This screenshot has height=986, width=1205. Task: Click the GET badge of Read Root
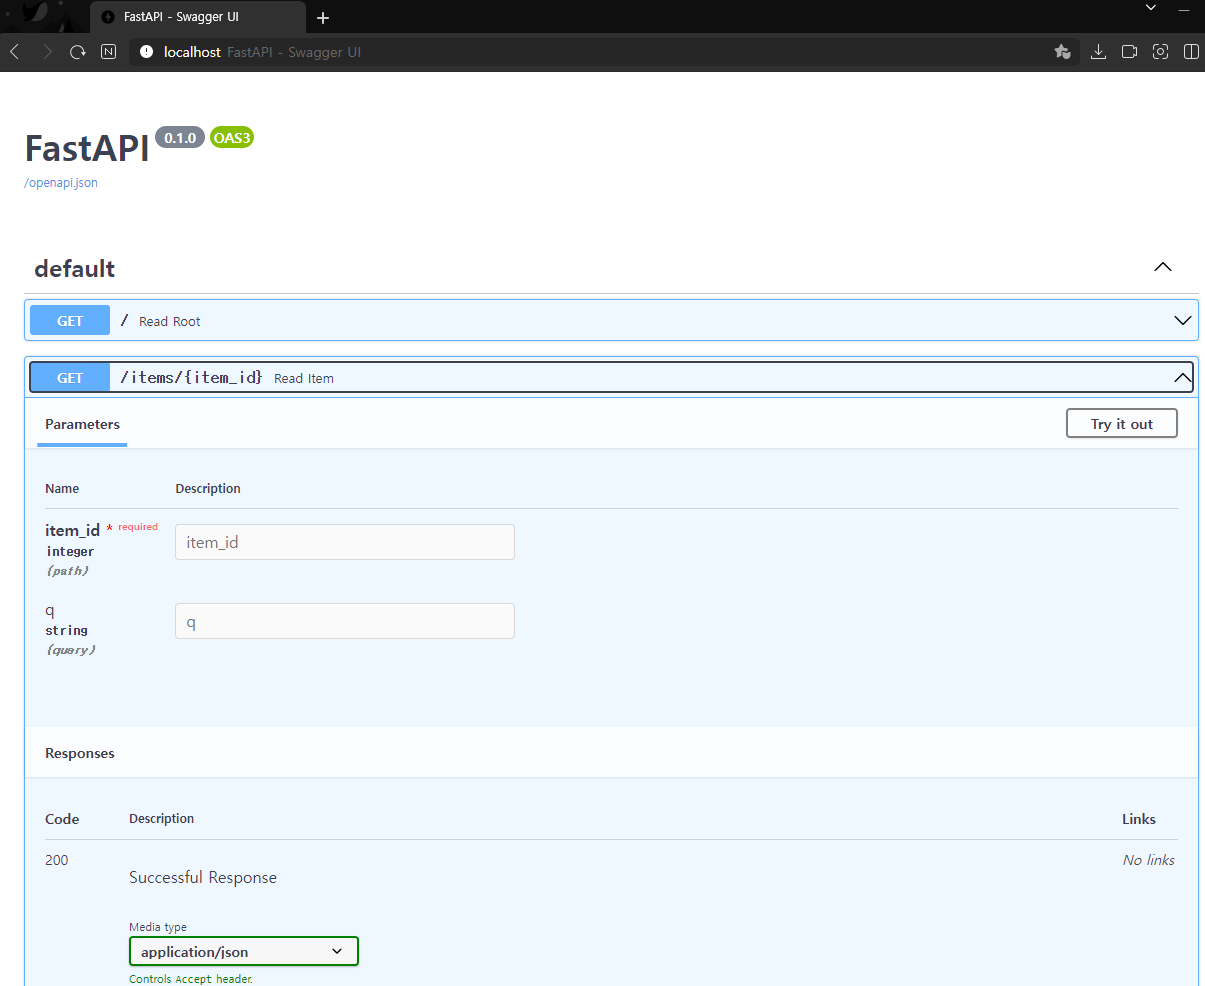click(x=70, y=321)
